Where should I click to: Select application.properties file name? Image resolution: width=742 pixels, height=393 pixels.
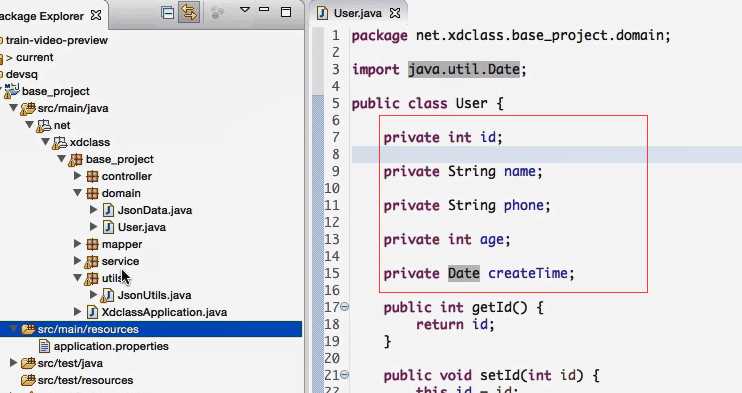click(x=111, y=346)
